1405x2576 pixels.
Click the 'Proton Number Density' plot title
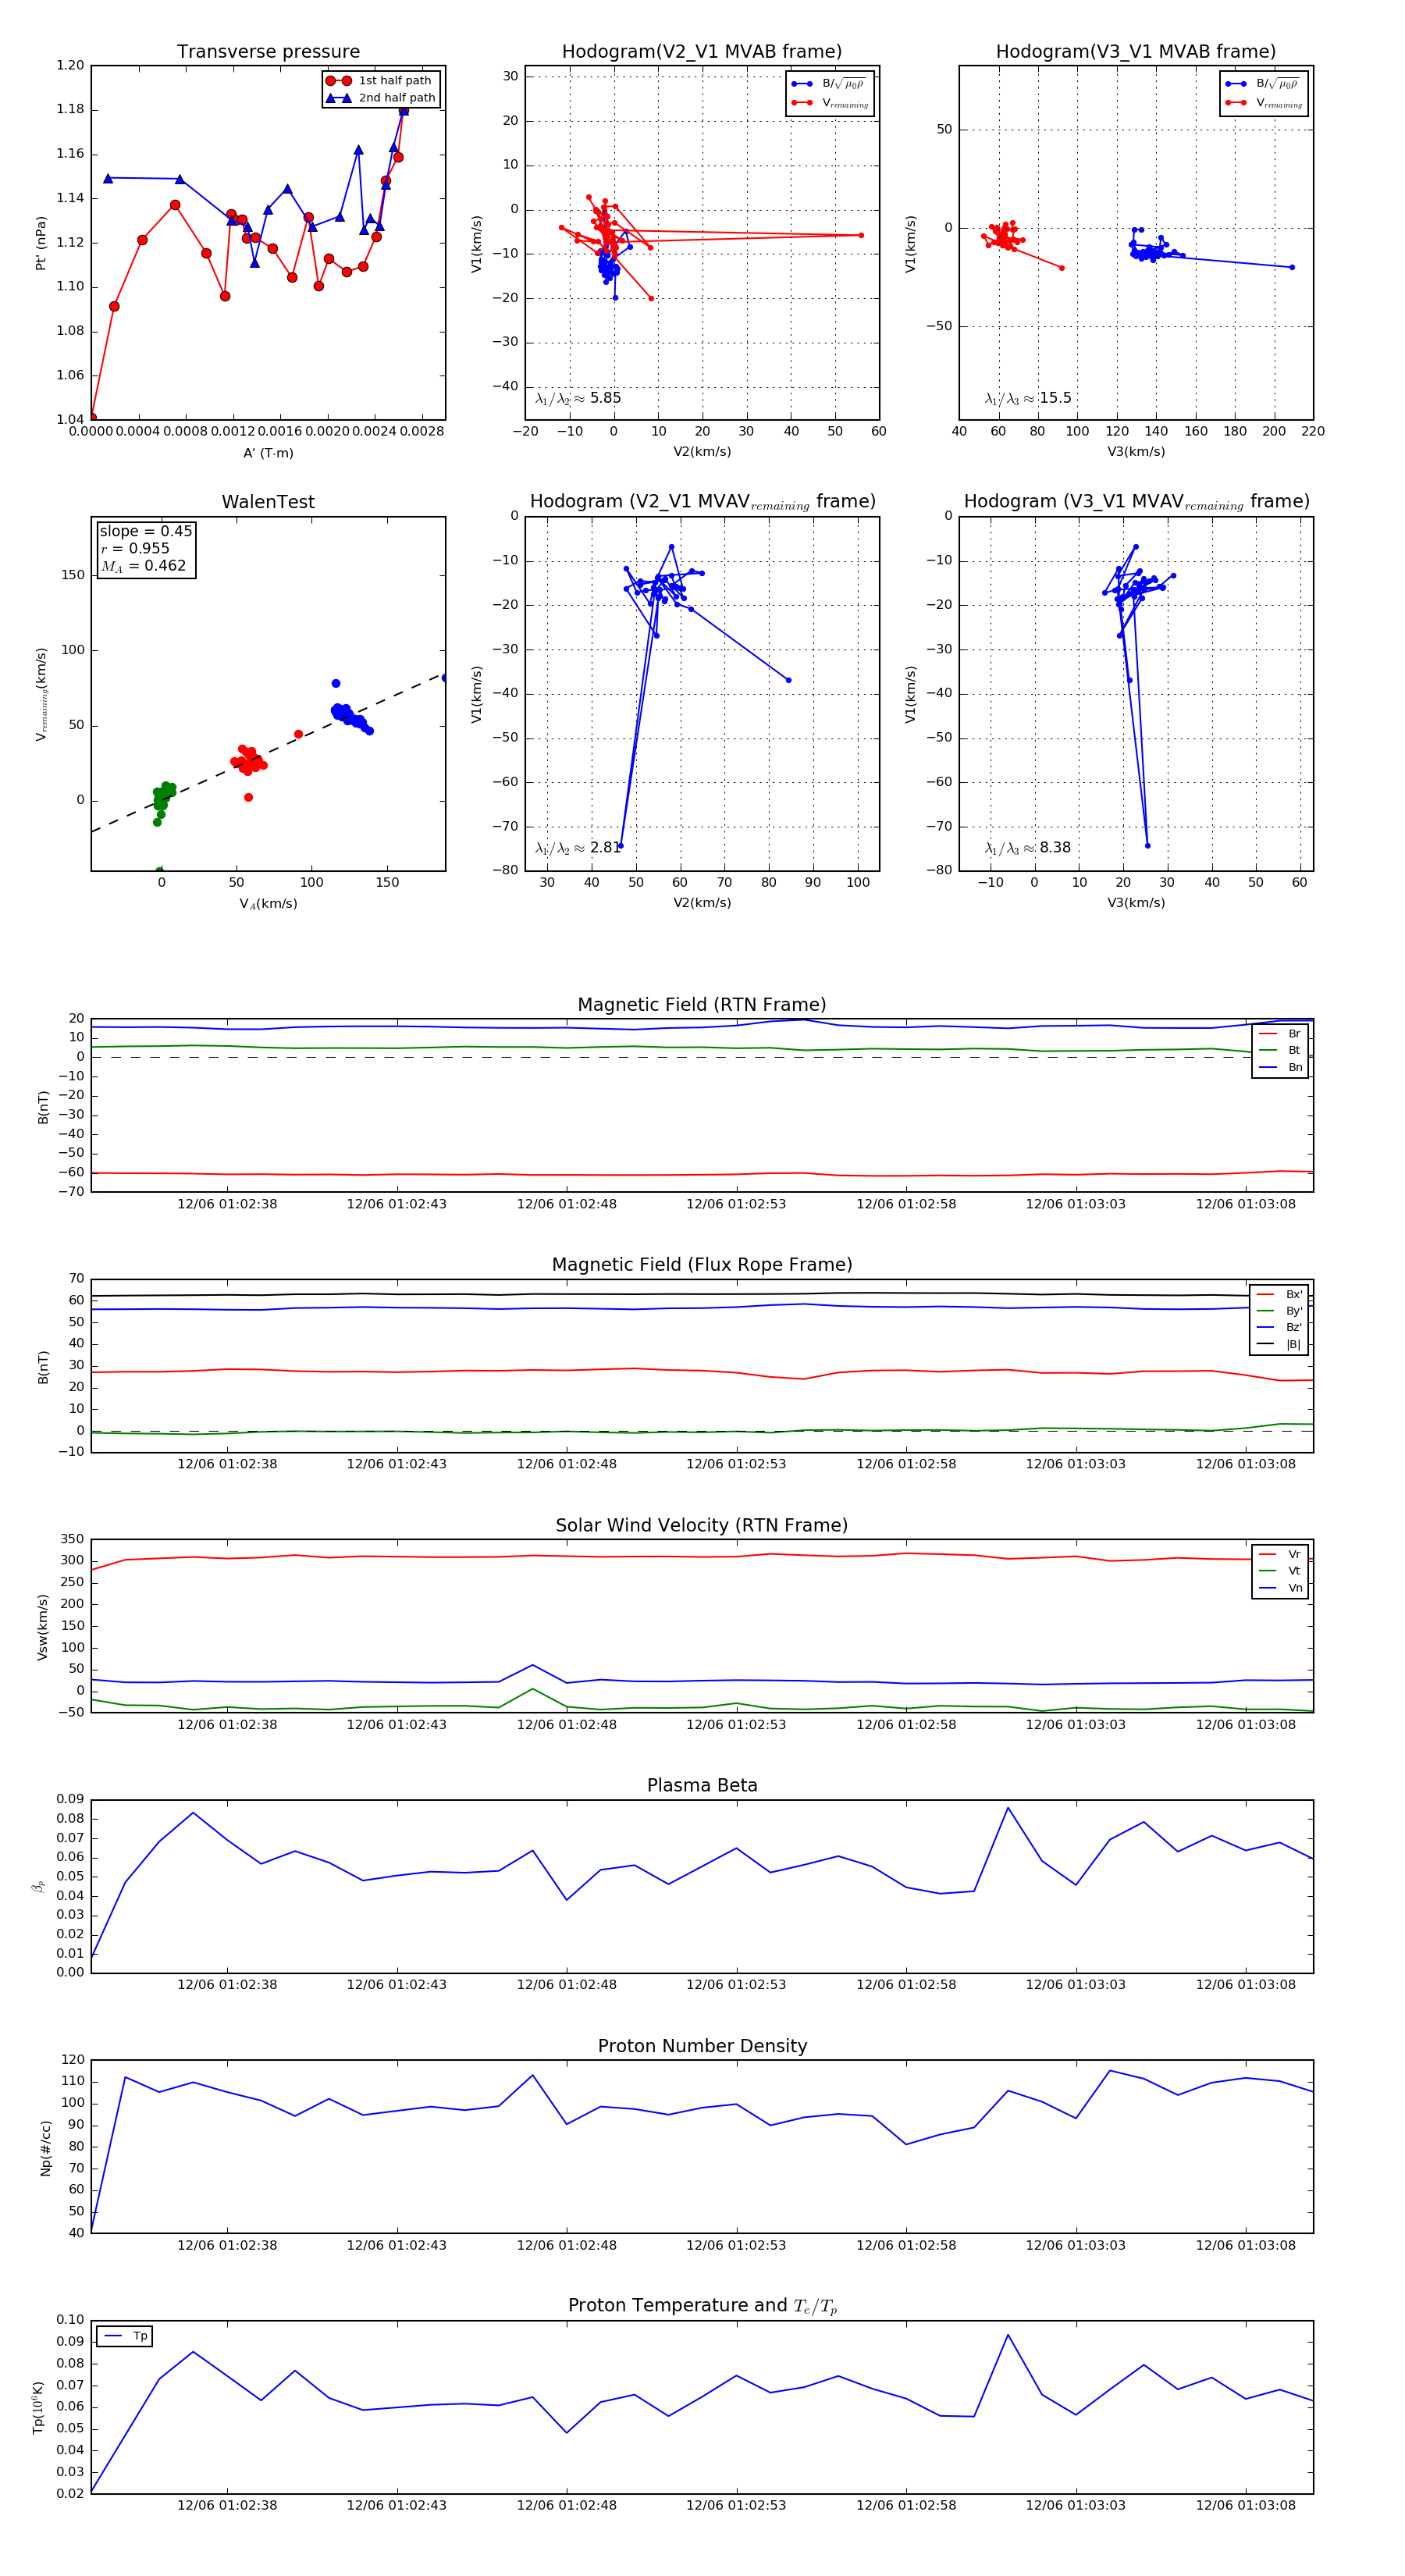point(702,2046)
